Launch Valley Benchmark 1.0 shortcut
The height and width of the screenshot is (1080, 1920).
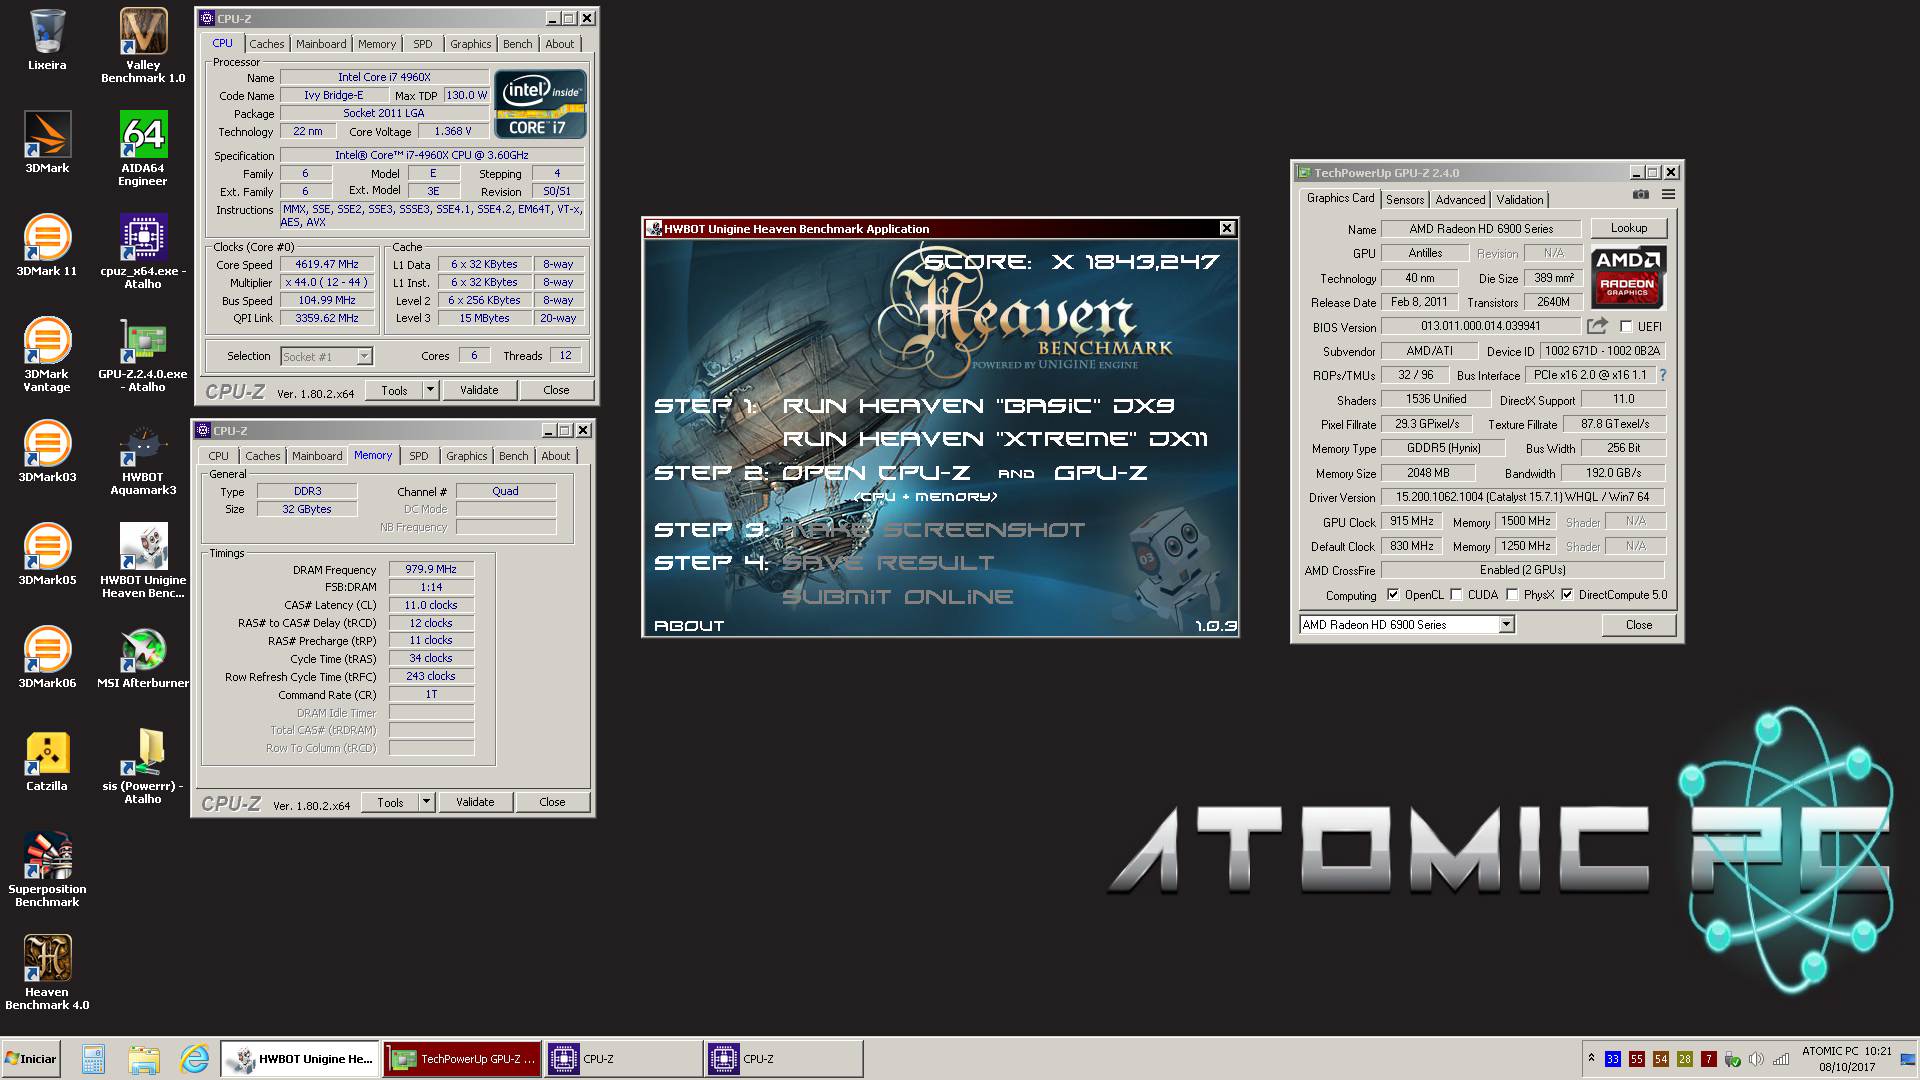tap(143, 45)
